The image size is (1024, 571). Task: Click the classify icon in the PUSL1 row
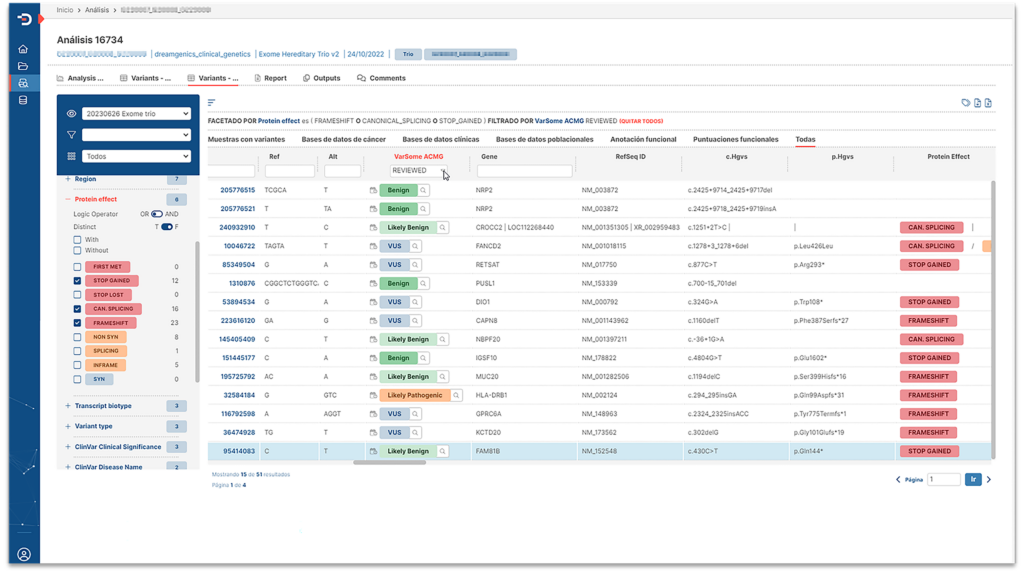[373, 284]
